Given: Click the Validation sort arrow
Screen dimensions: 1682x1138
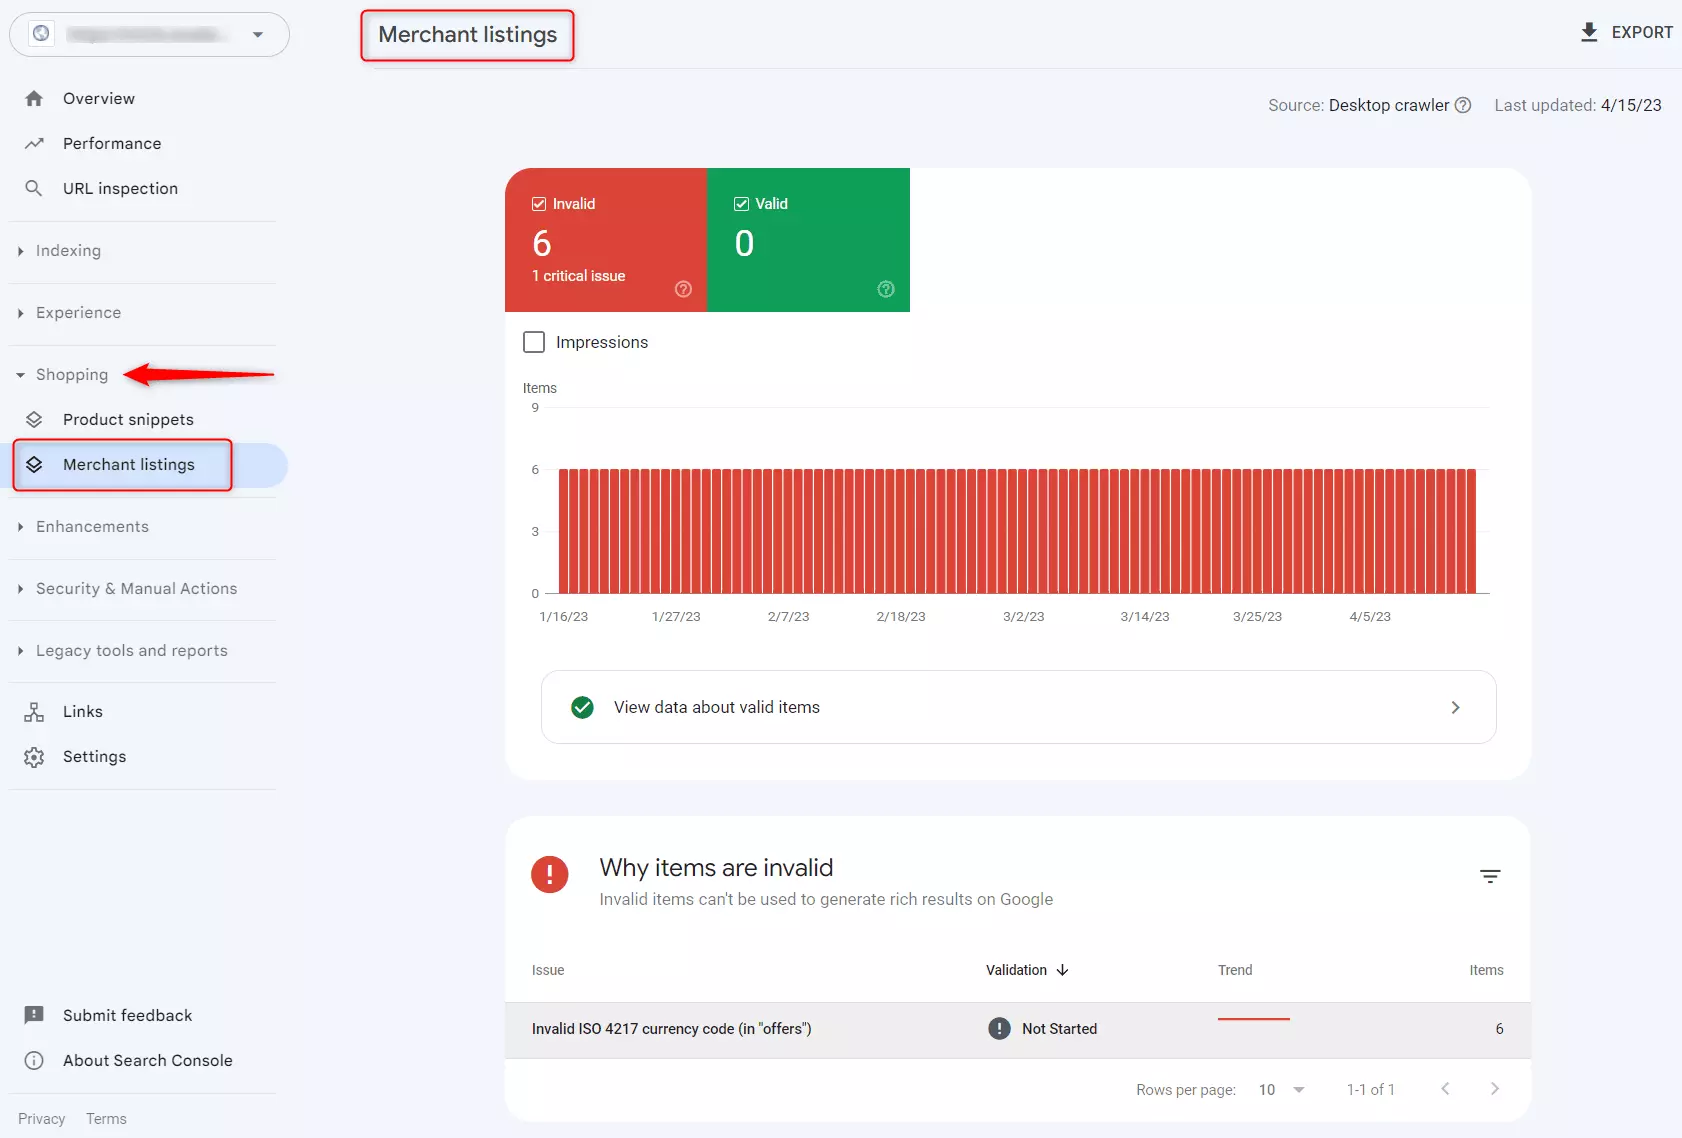Looking at the screenshot, I should click(x=1063, y=970).
